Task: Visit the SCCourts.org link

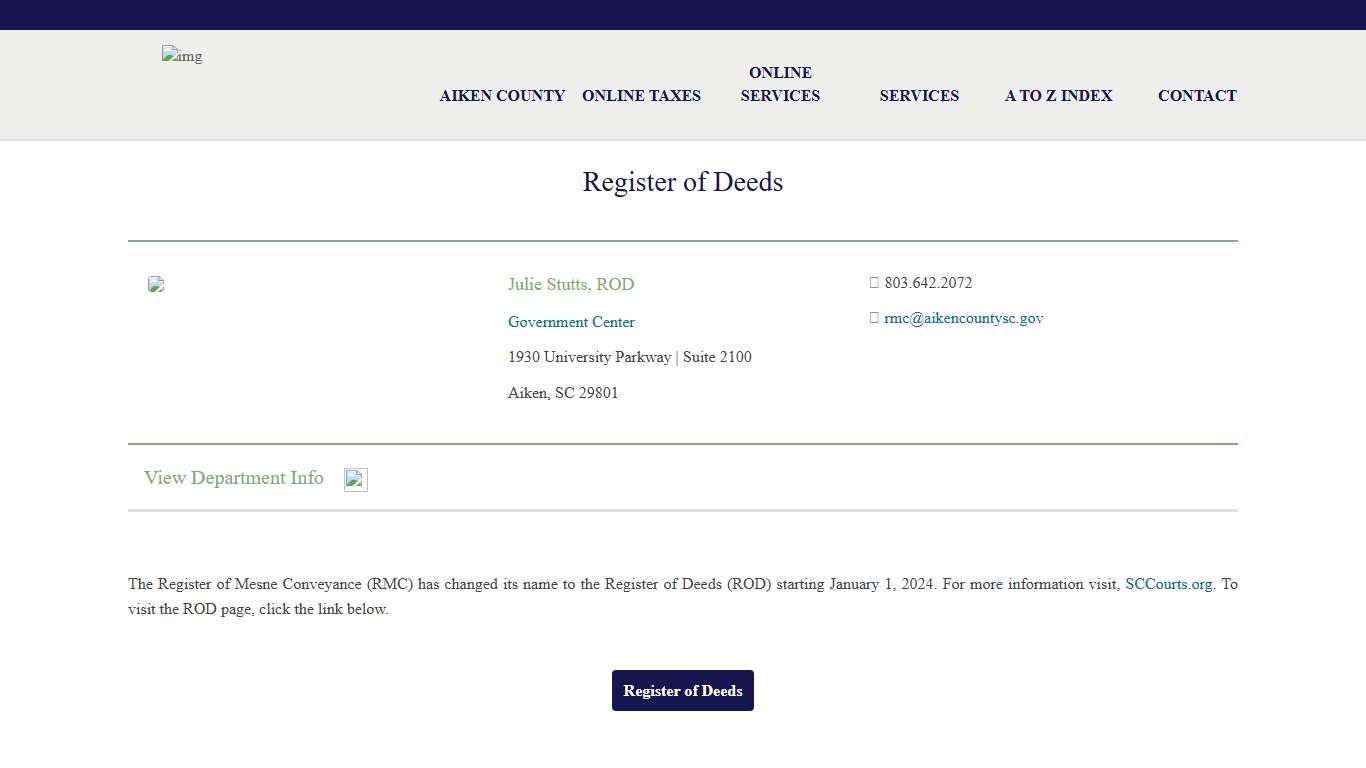Action: click(x=1168, y=583)
